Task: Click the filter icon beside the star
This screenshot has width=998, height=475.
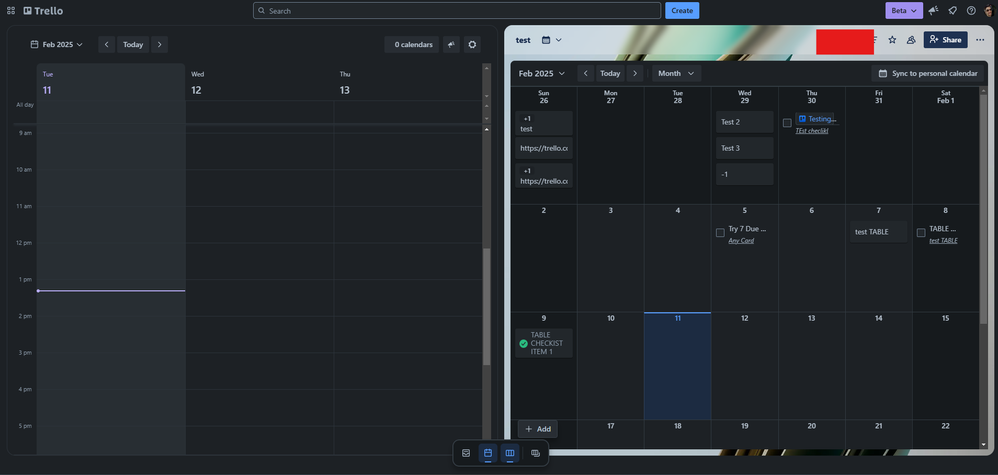Action: (875, 39)
